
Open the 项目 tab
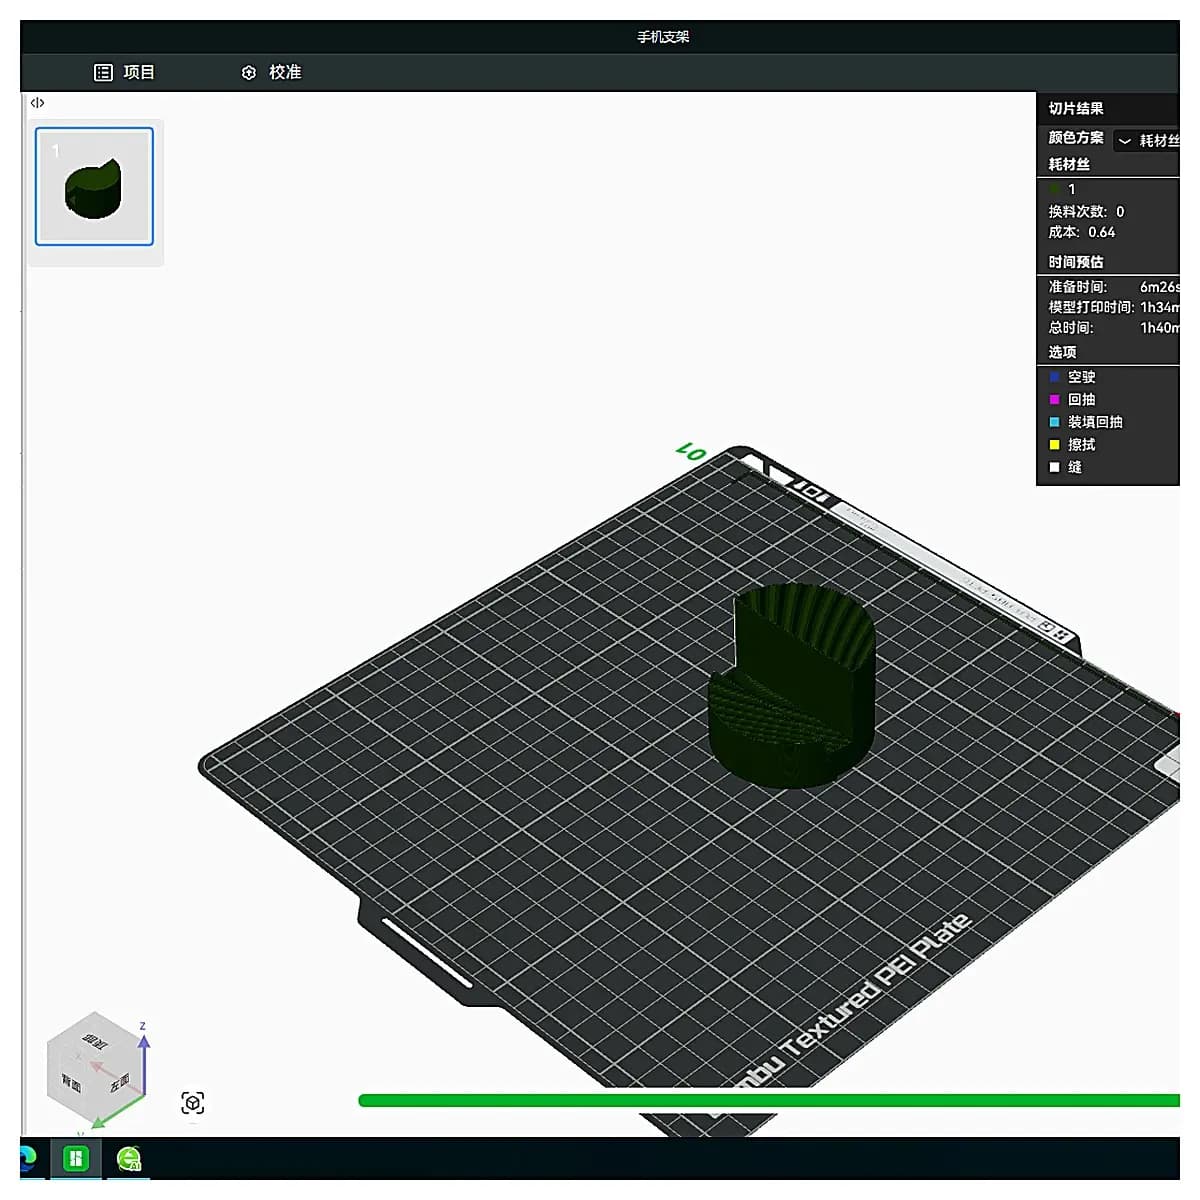124,72
